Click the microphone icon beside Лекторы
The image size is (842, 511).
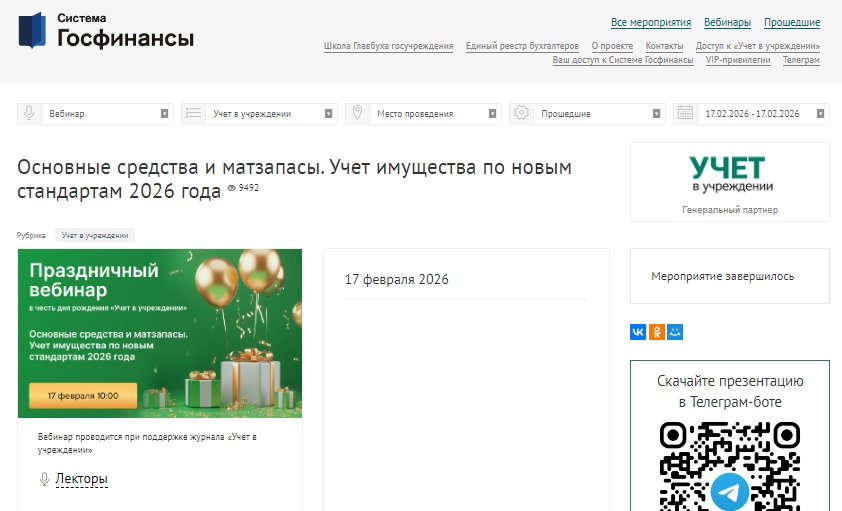coord(44,479)
